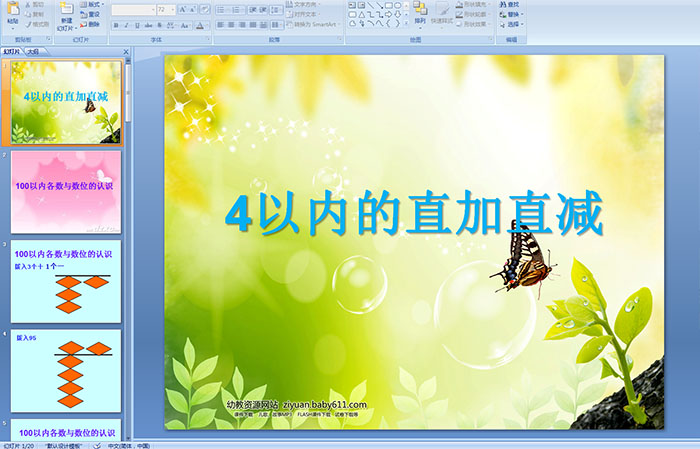Click the Copy (复制) button
Screen dimensions: 700x449
[x=35, y=14]
